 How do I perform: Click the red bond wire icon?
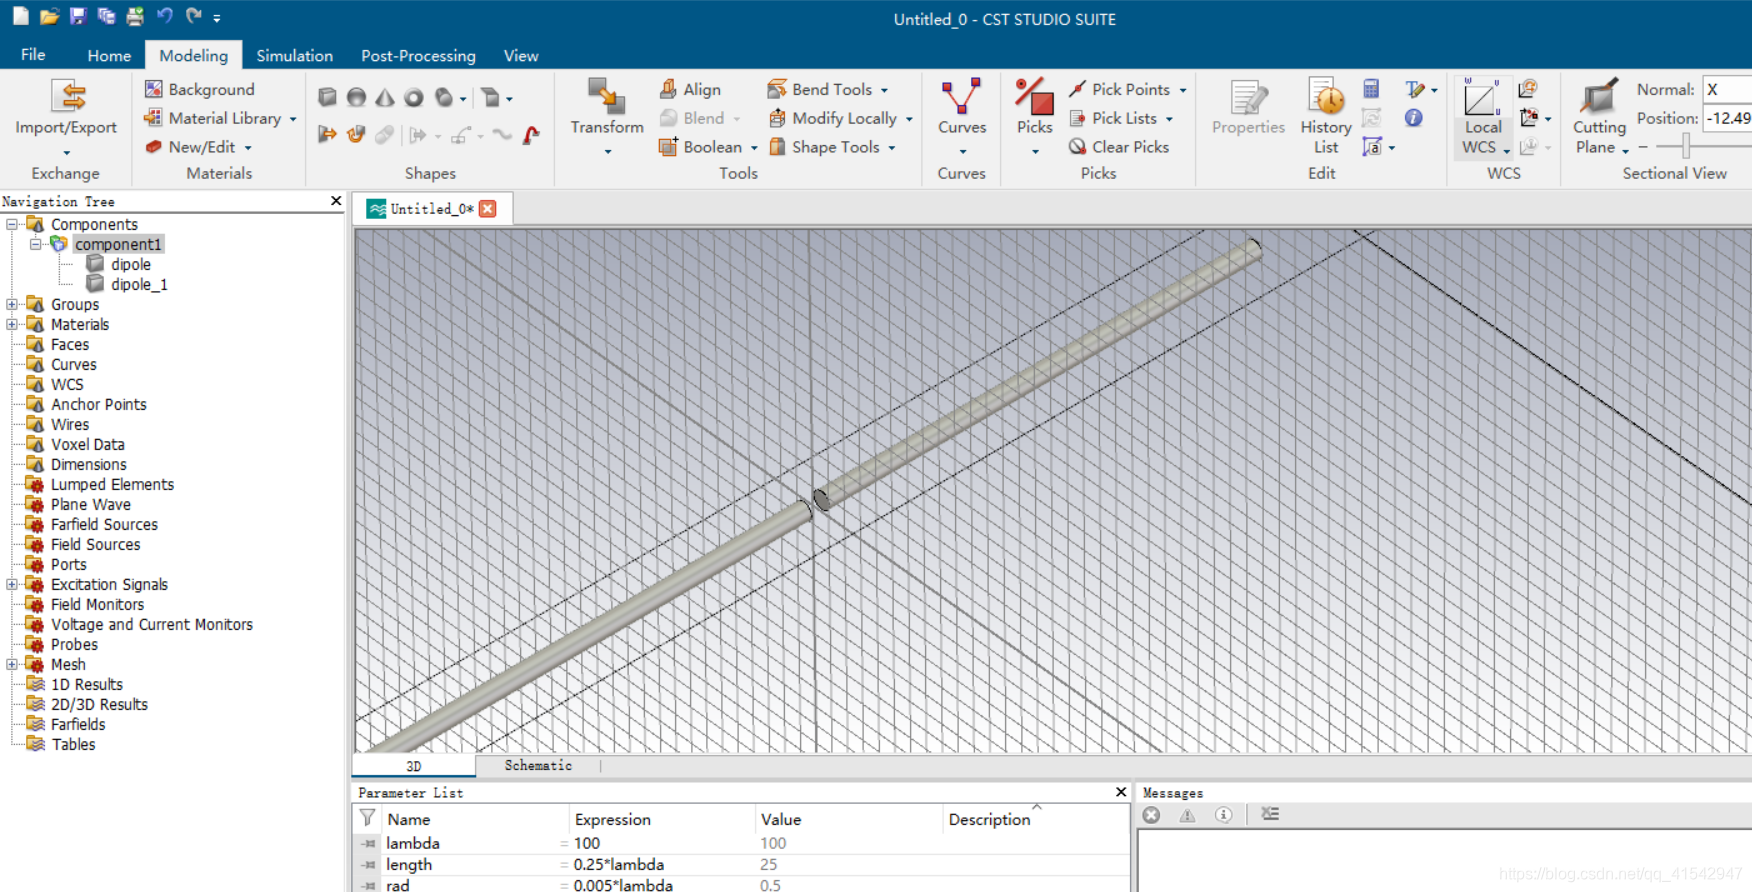tap(531, 134)
